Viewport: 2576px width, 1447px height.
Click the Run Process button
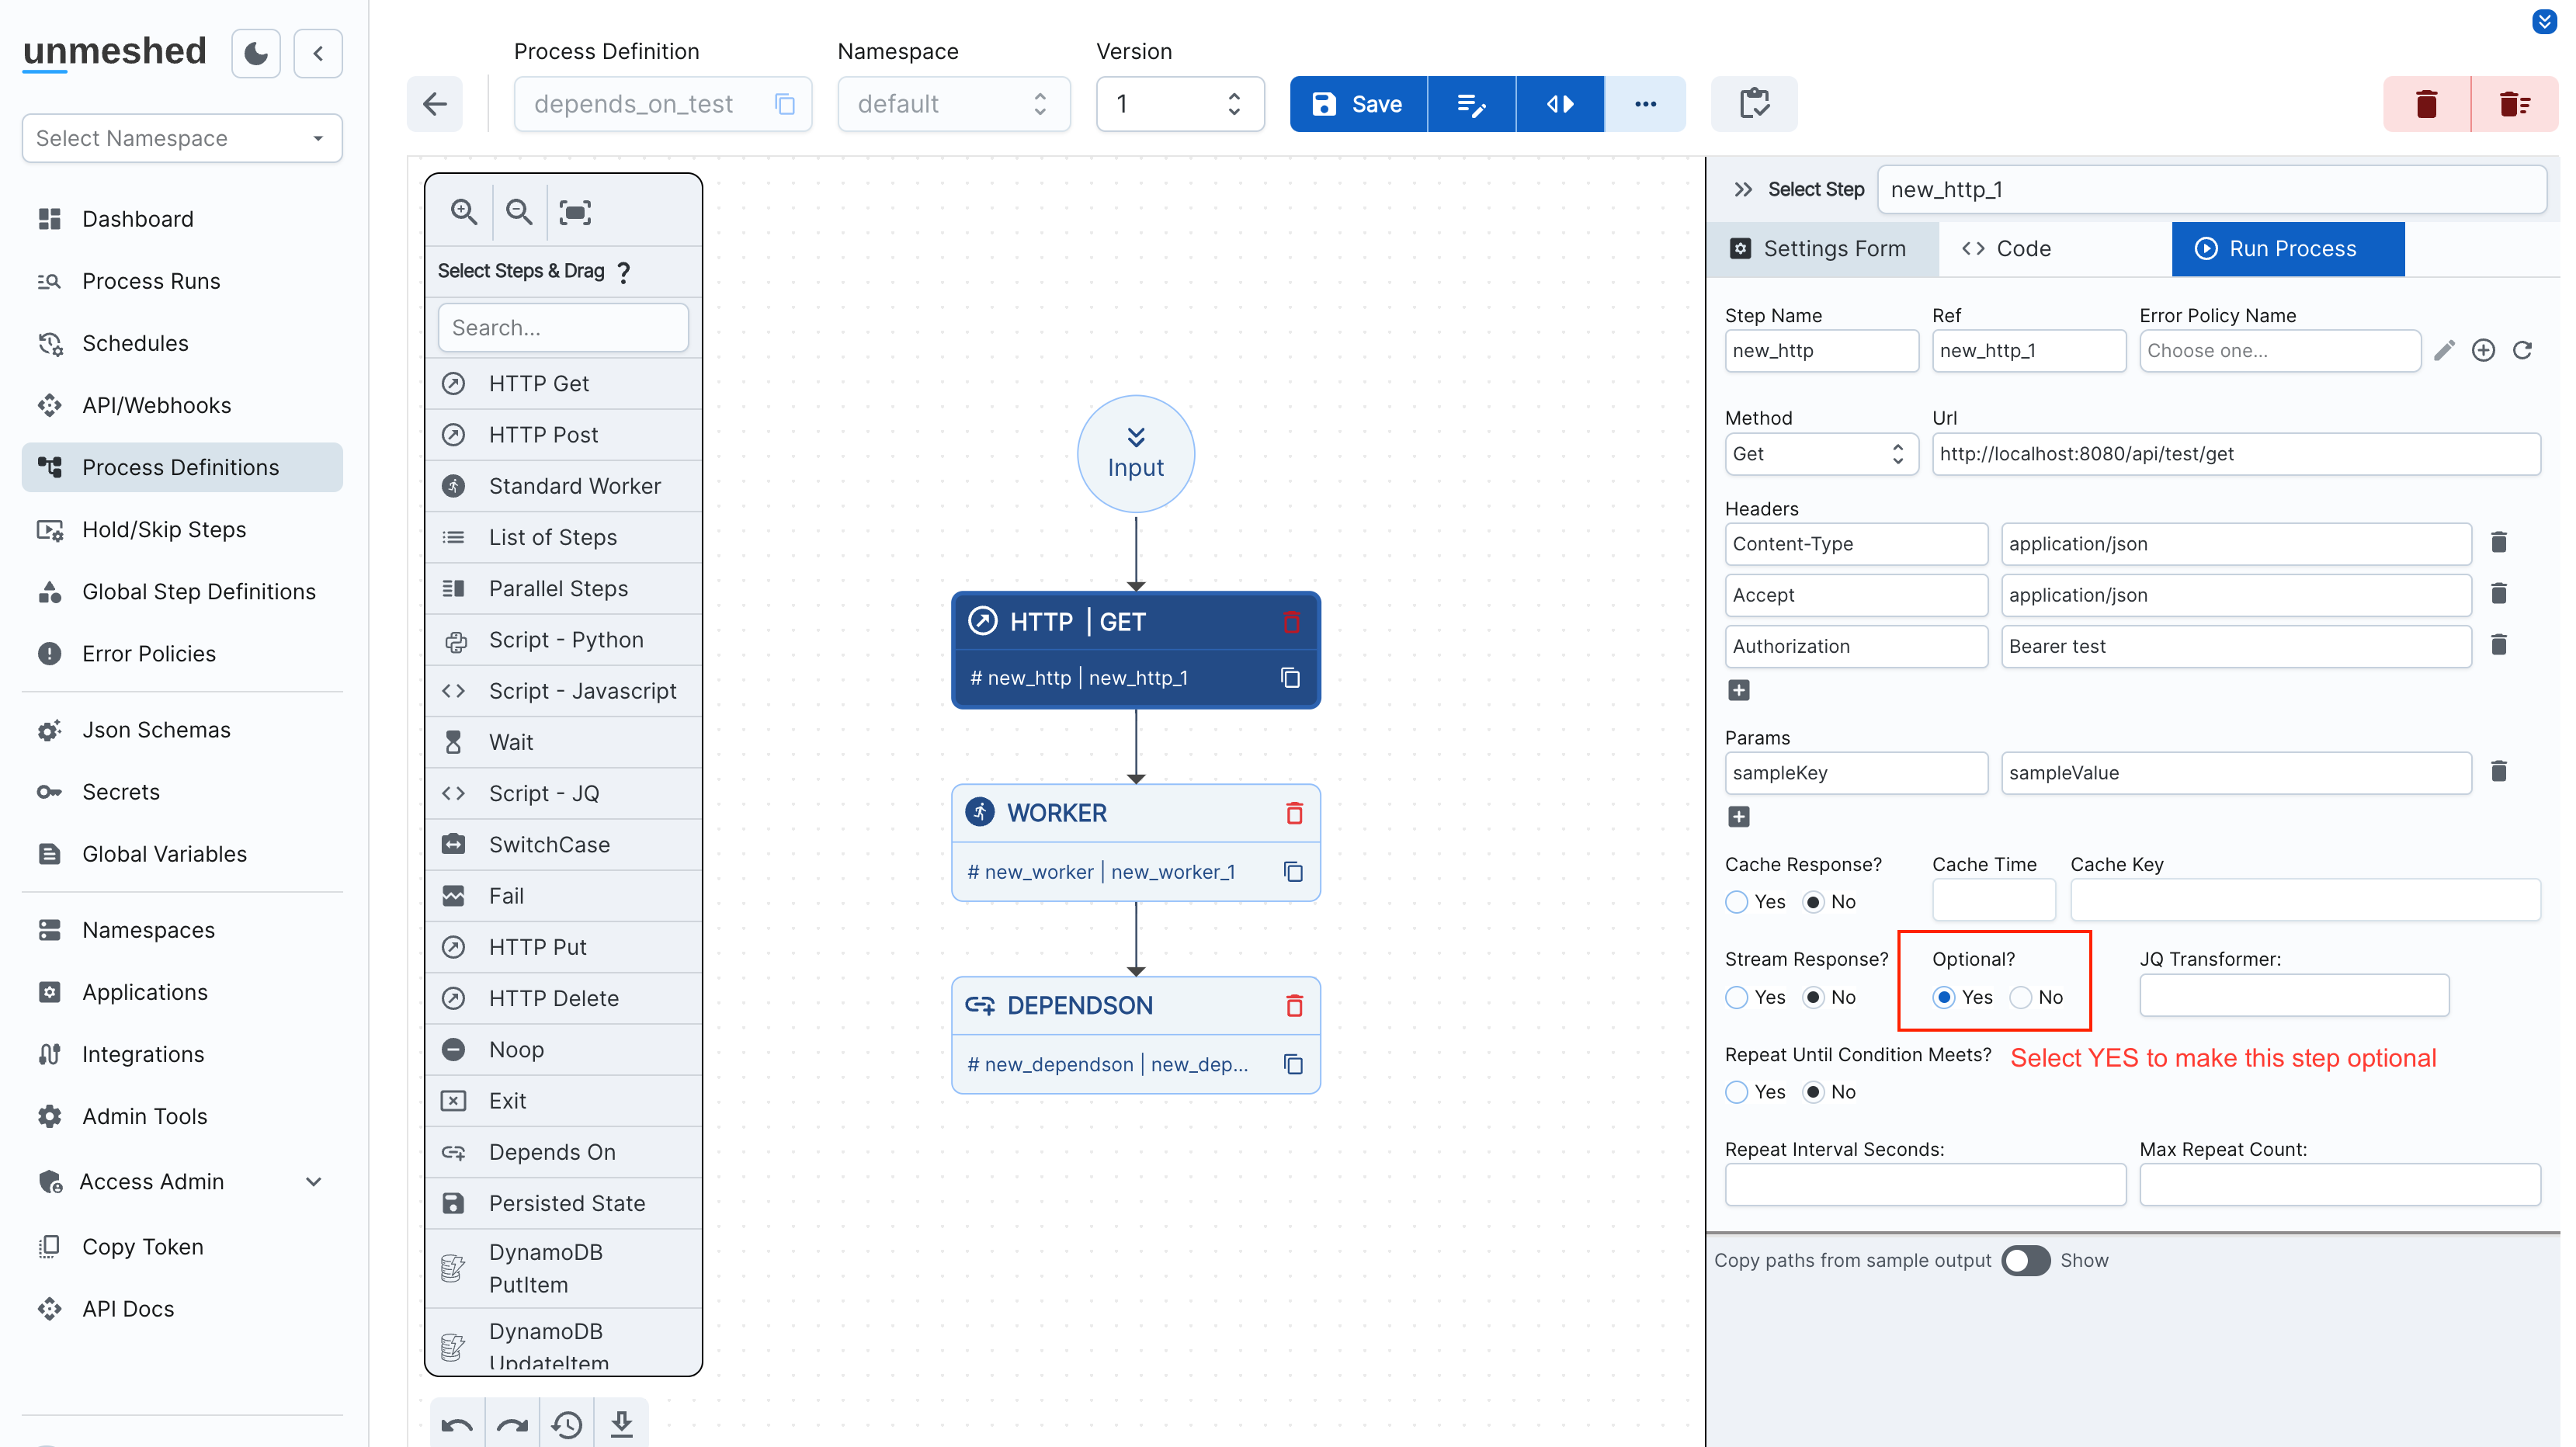(x=2287, y=248)
